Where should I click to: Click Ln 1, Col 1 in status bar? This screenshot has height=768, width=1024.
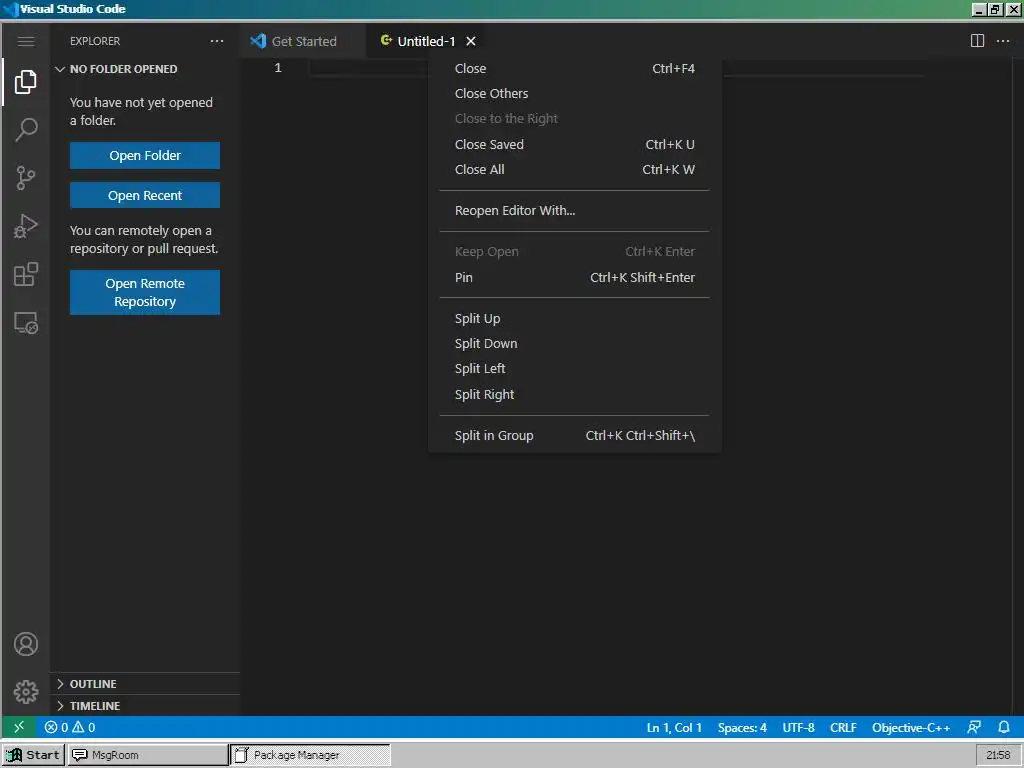click(674, 728)
